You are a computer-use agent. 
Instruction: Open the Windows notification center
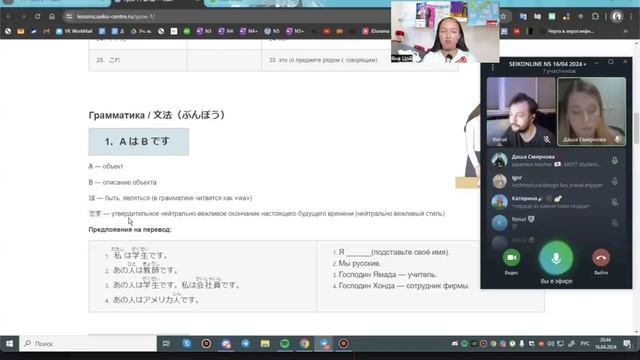point(627,344)
